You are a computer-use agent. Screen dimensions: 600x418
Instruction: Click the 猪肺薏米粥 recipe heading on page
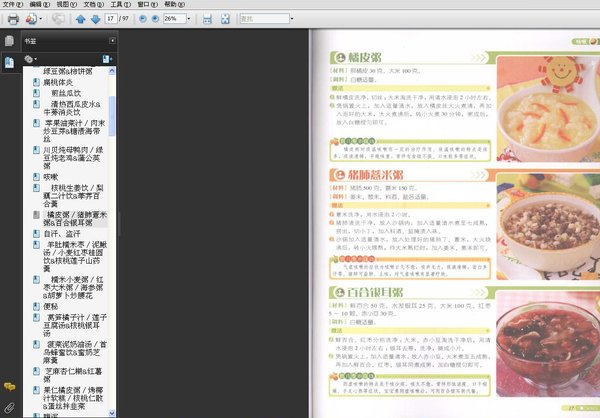(375, 175)
